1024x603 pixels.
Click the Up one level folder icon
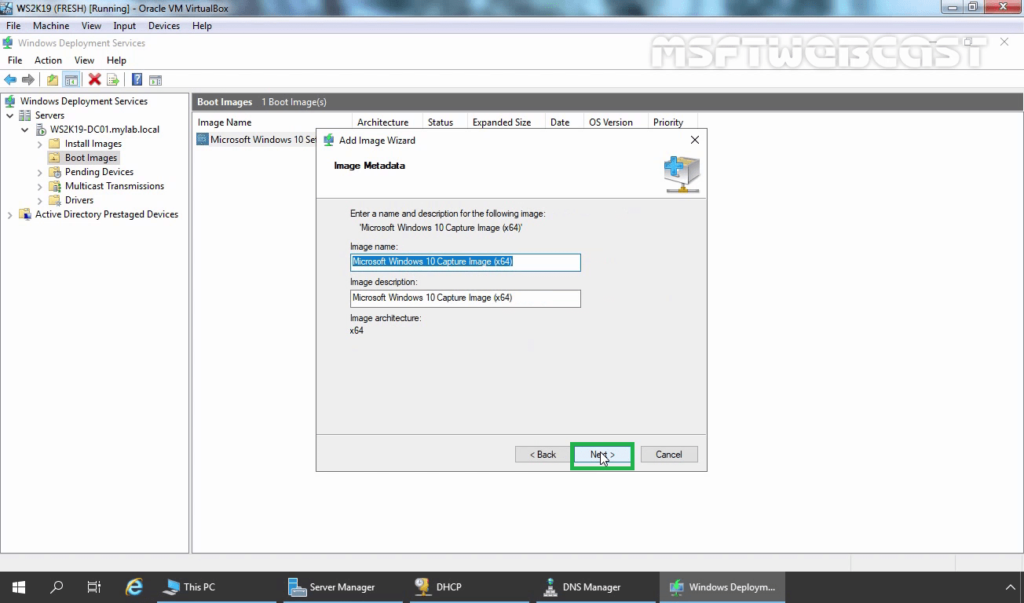[x=52, y=80]
